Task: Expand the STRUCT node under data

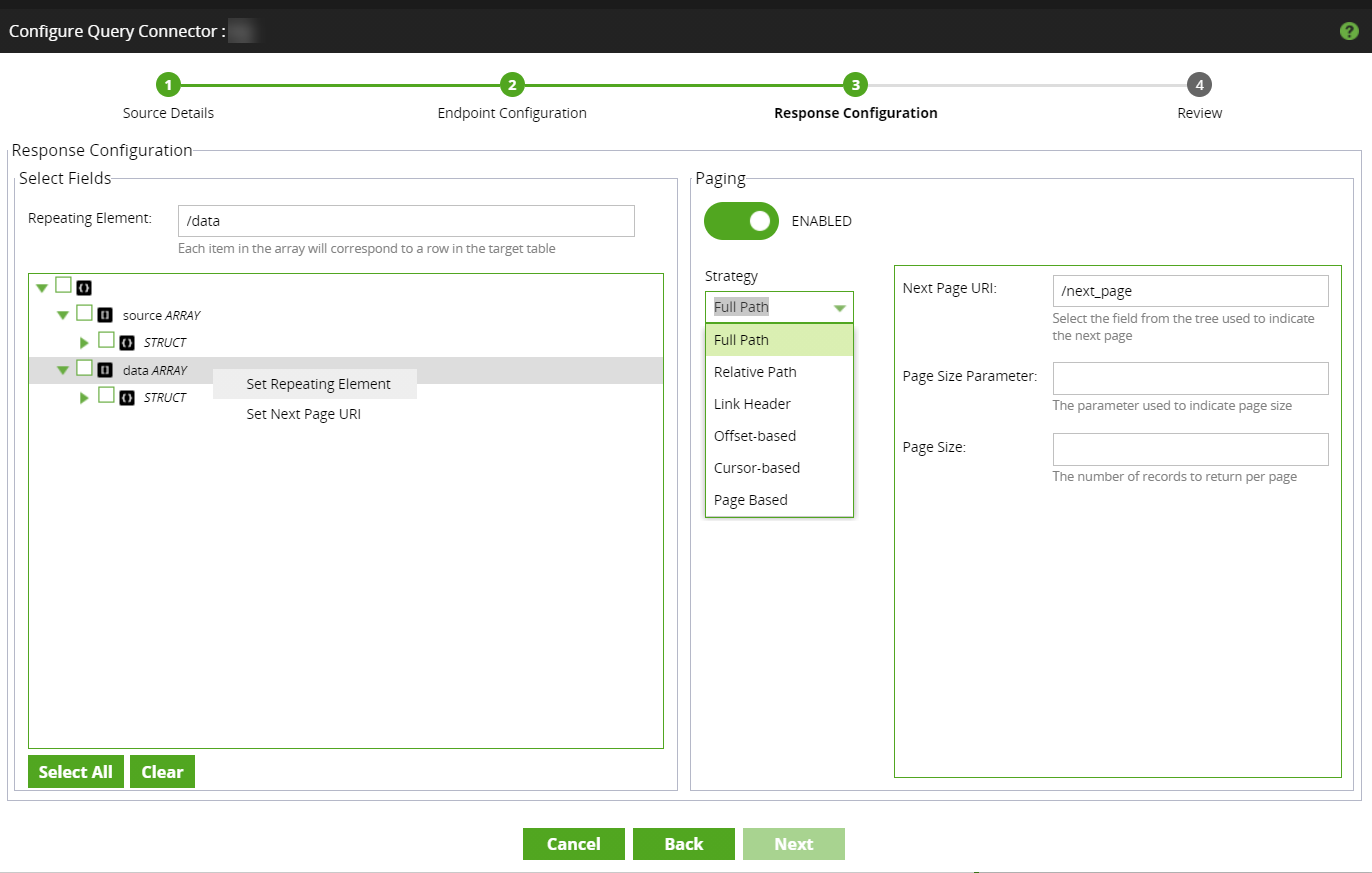Action: [x=85, y=398]
